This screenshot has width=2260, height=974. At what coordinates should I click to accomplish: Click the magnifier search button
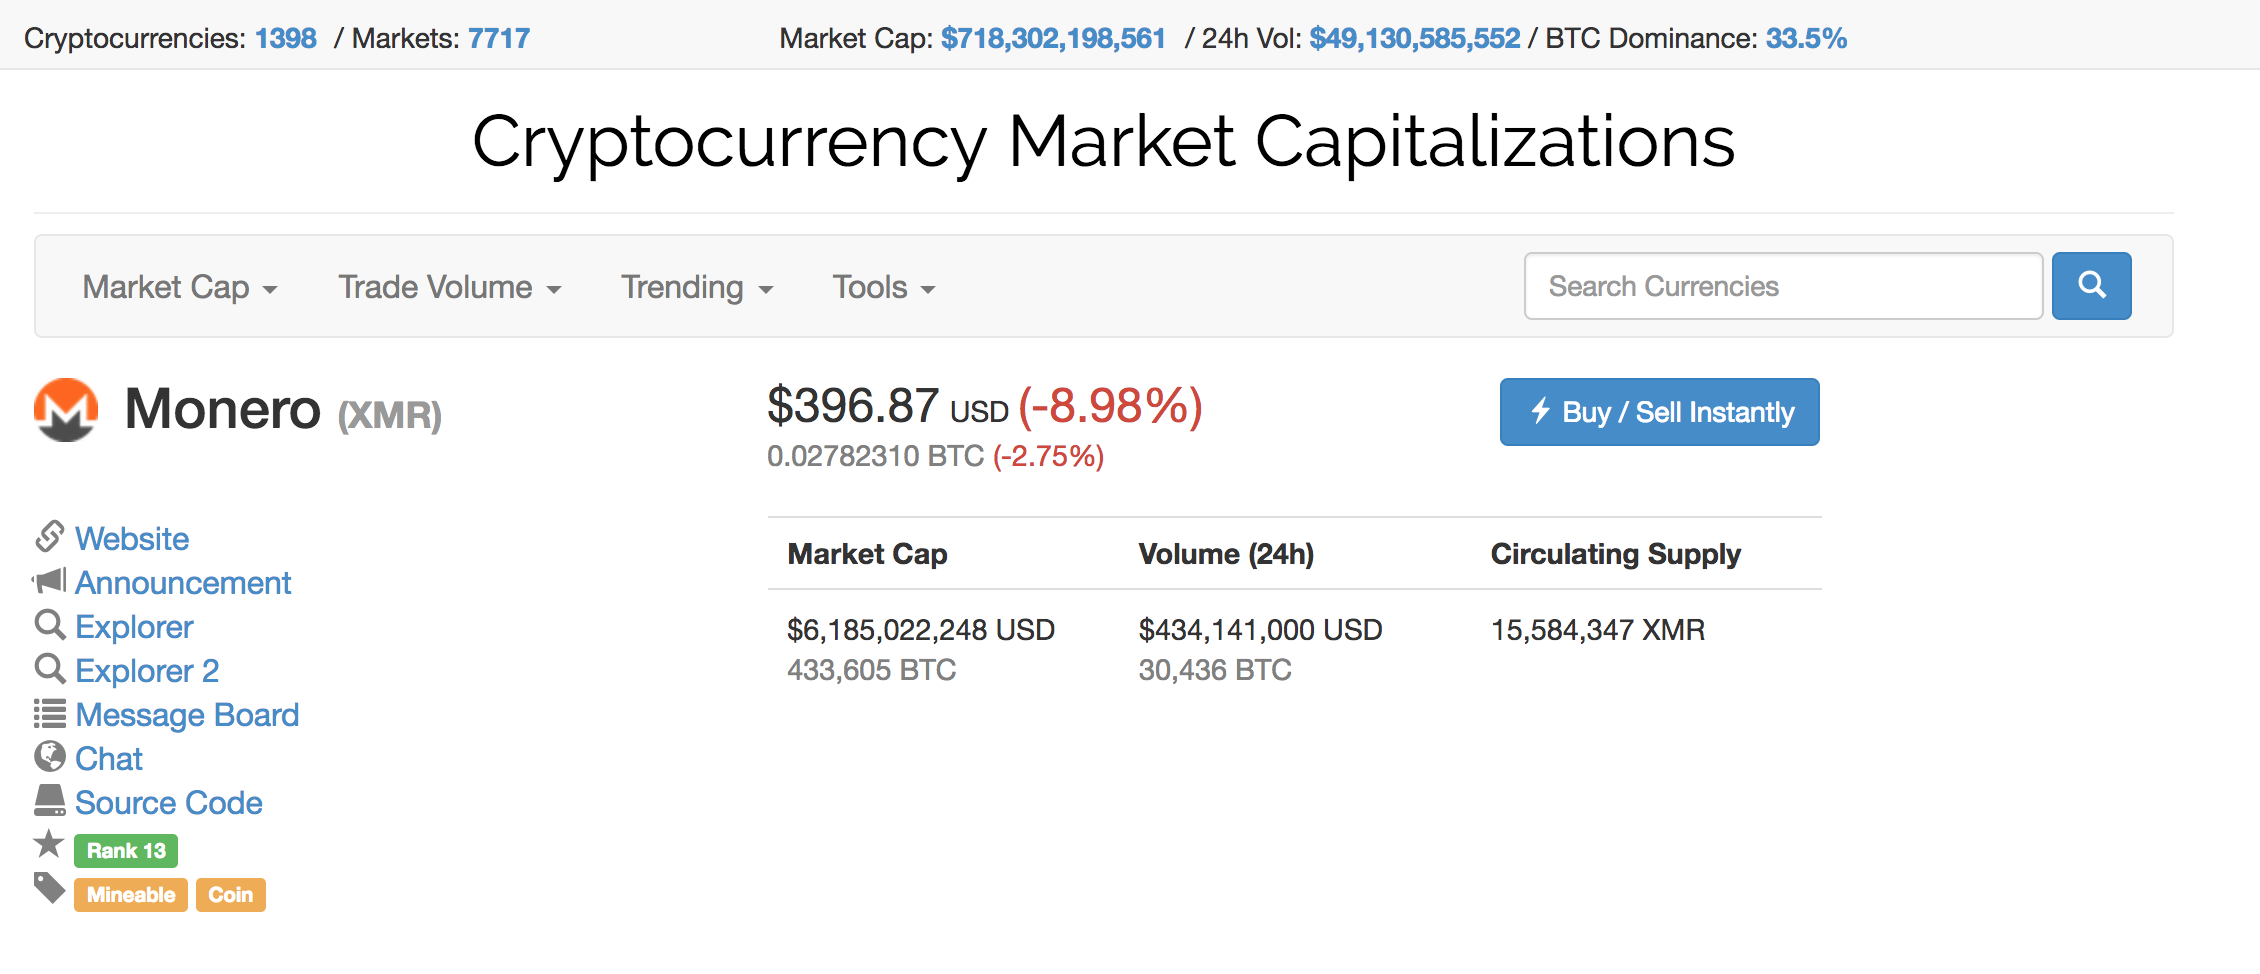[2091, 286]
